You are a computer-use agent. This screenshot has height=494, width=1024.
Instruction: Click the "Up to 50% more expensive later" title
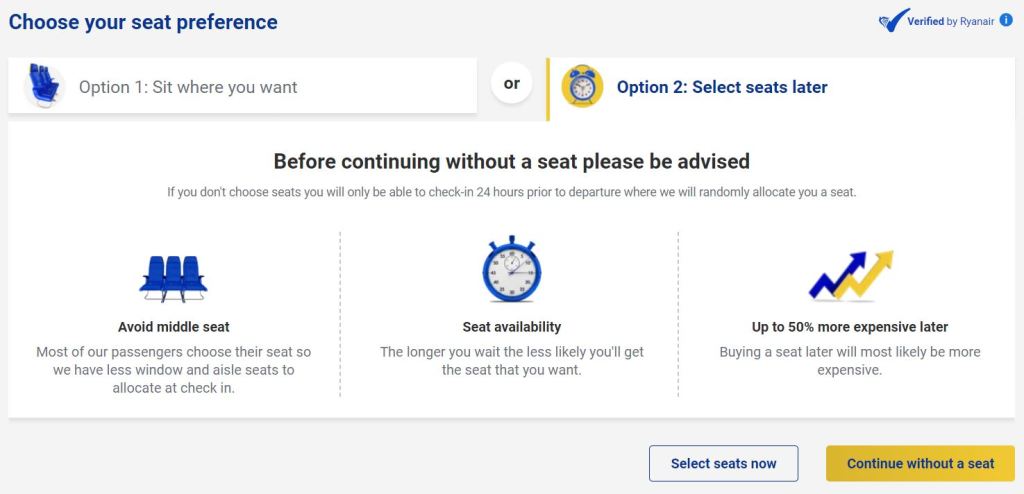tap(849, 327)
